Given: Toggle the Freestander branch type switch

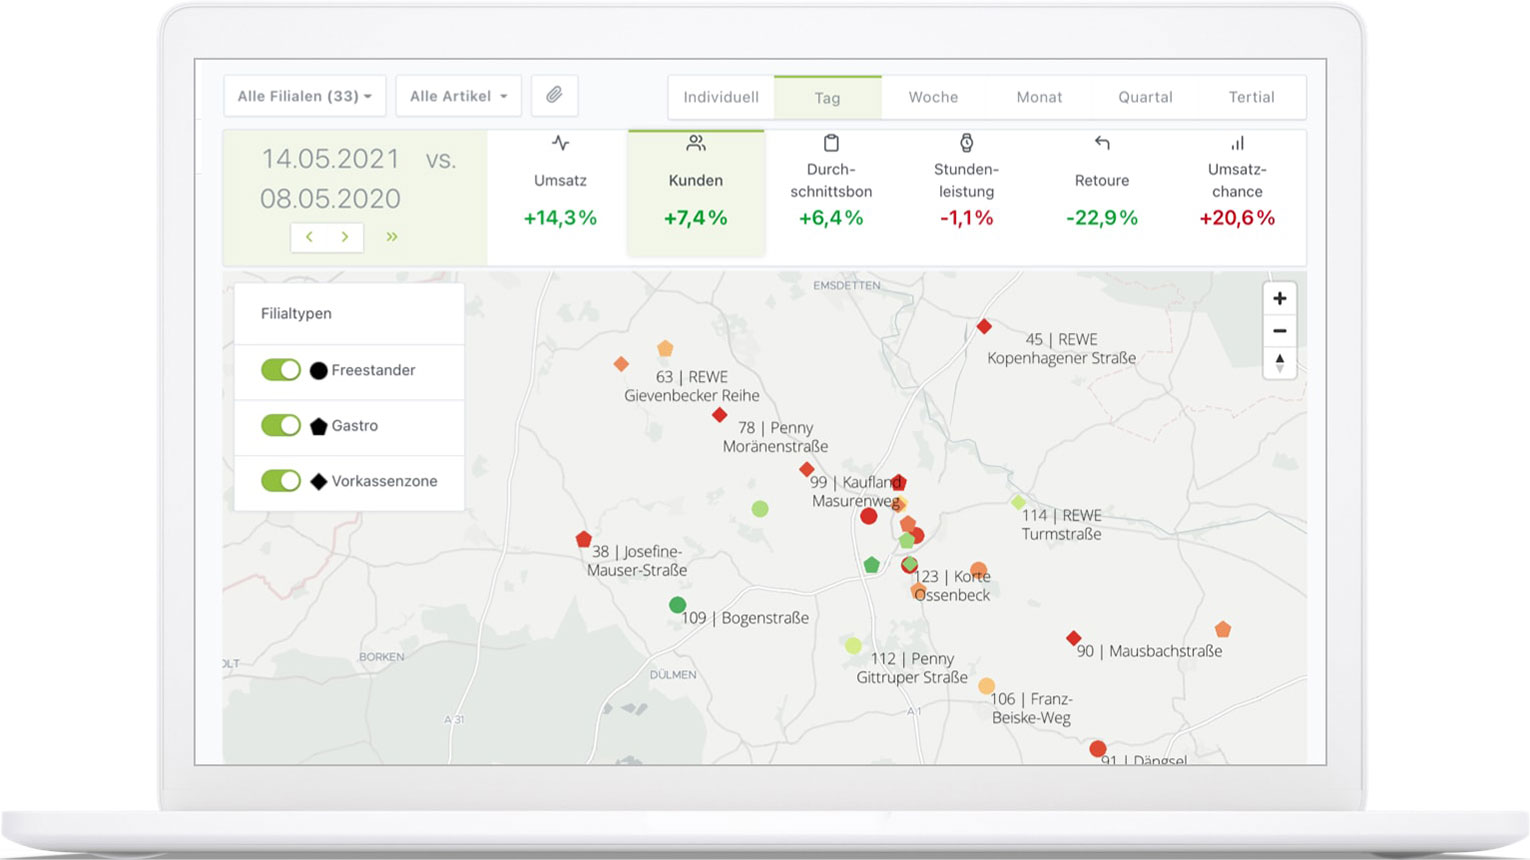Looking at the screenshot, I should (x=281, y=370).
